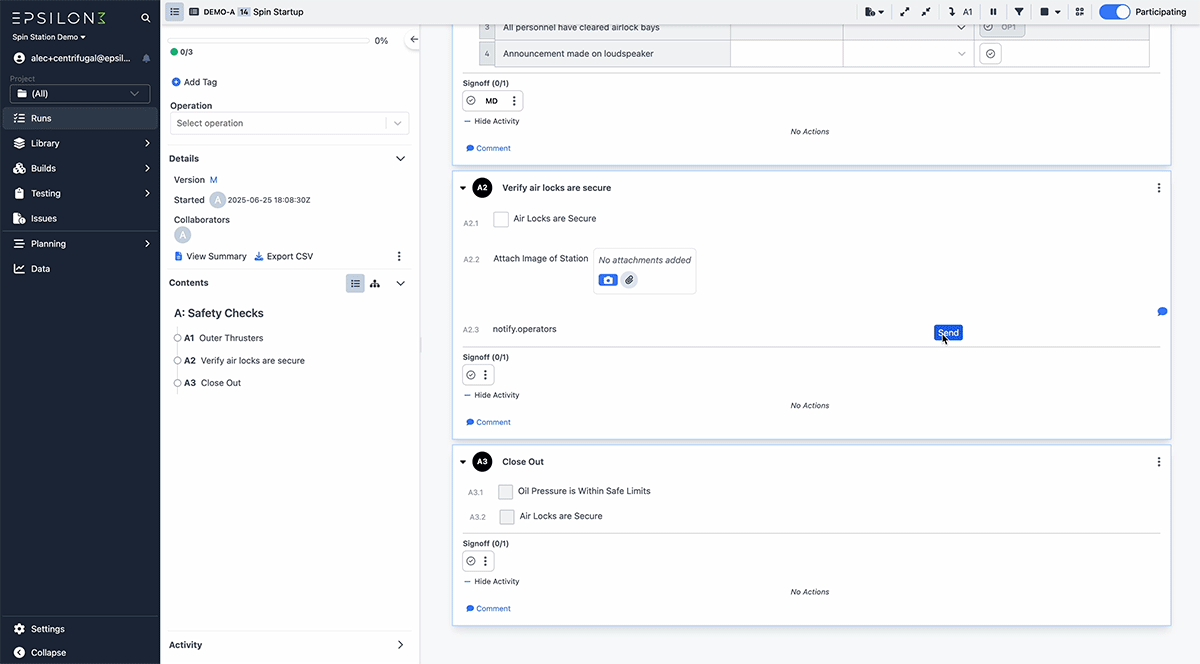1200x664 pixels.
Task: Click Export CSV link
Action: [x=284, y=257]
